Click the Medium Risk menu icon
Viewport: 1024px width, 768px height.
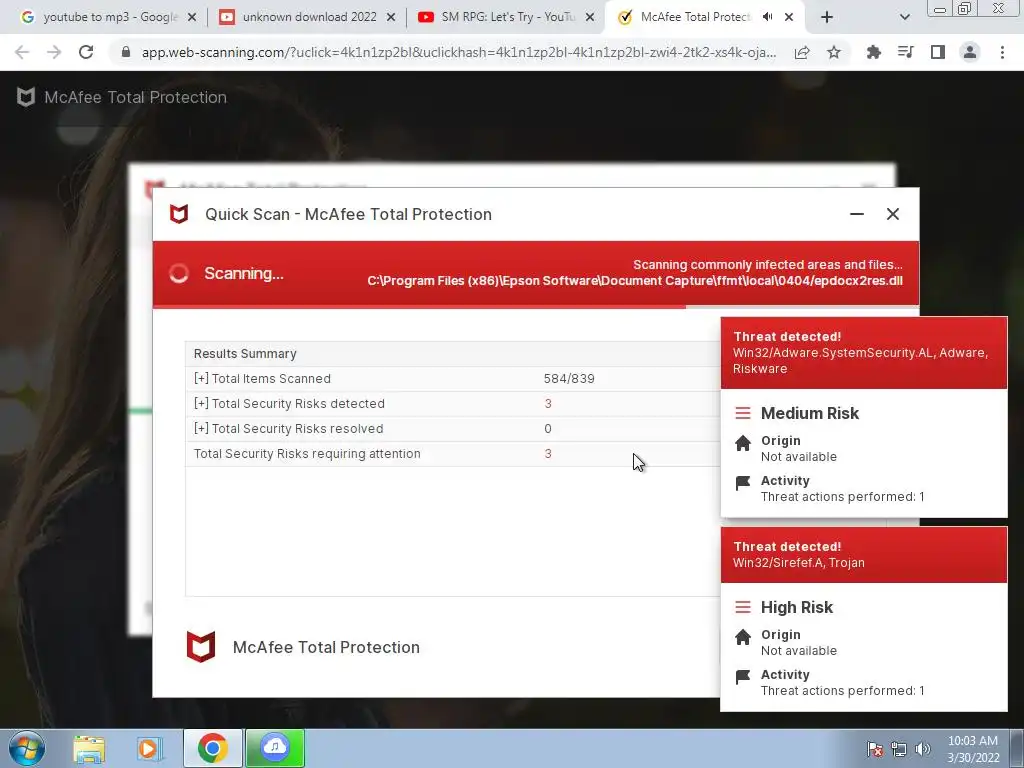coord(743,413)
